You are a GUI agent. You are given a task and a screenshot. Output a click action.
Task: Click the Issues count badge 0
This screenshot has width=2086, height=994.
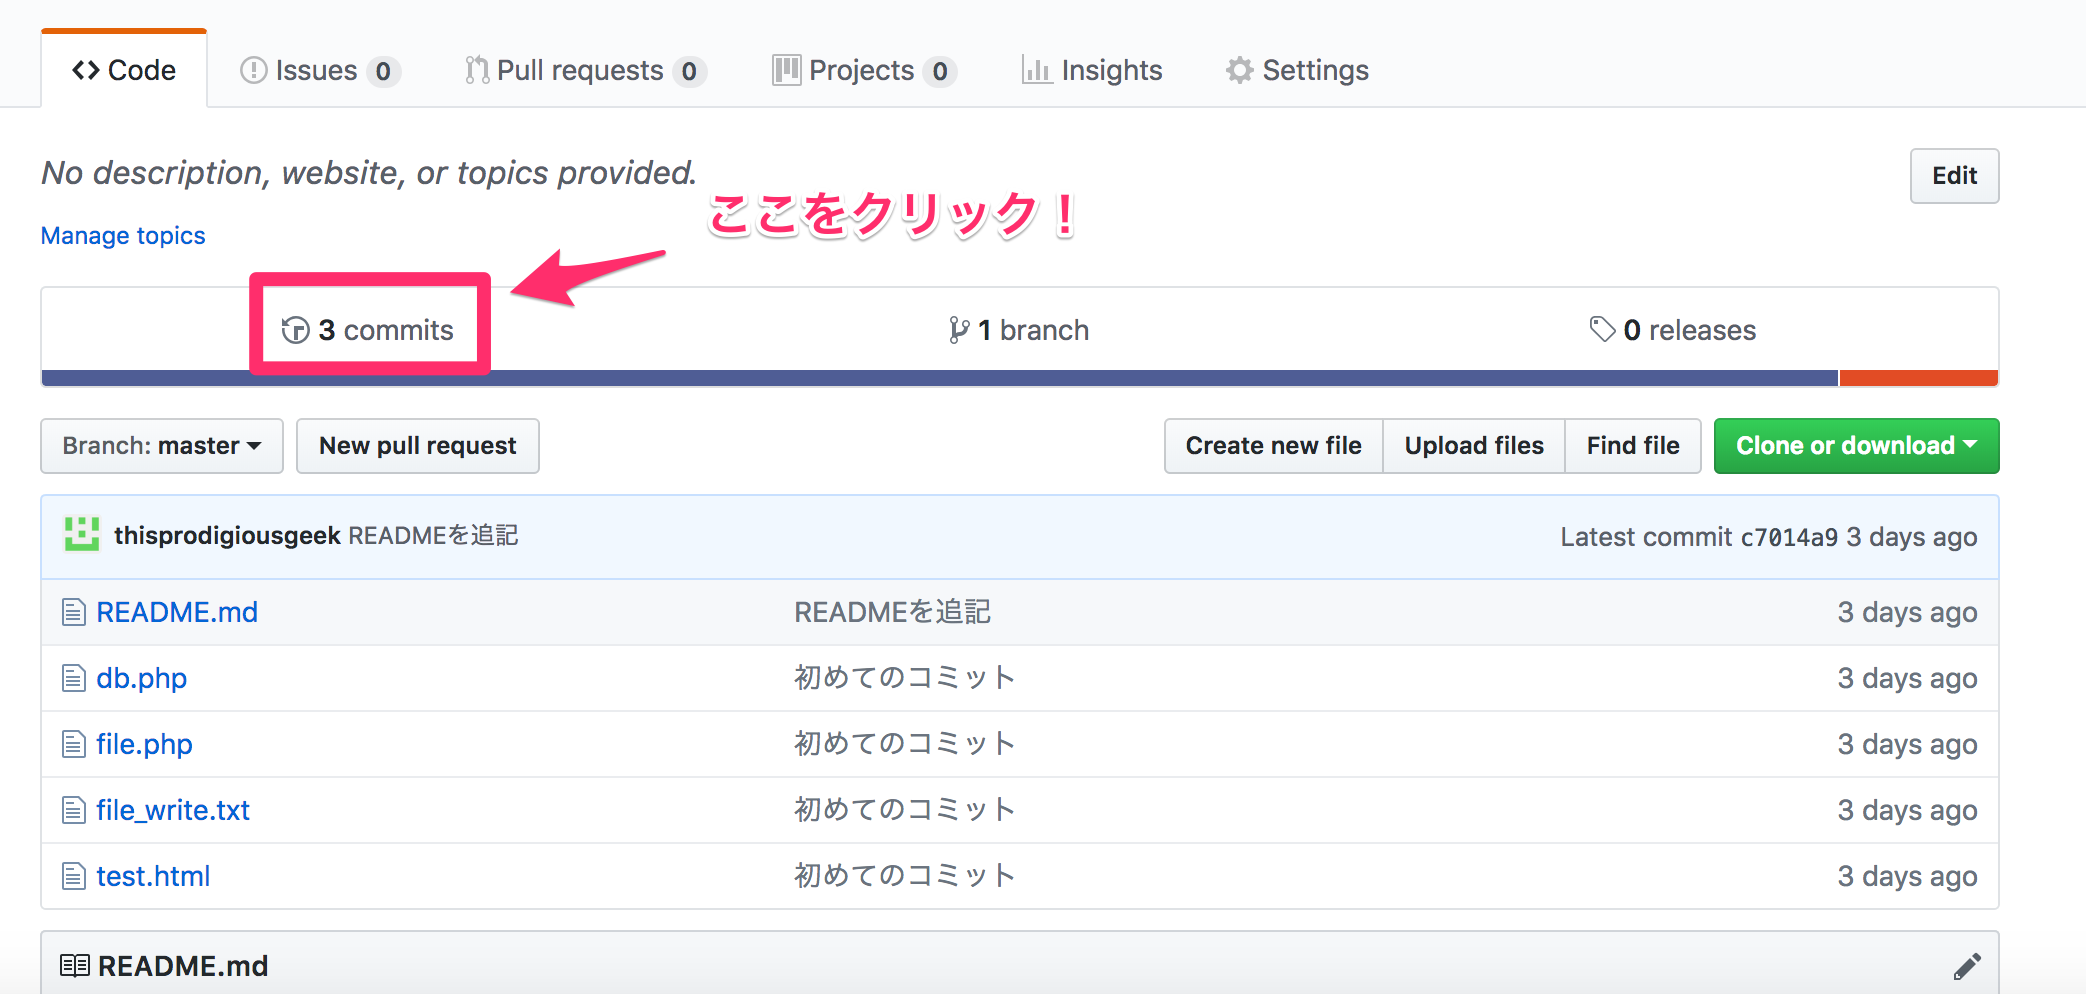click(383, 71)
